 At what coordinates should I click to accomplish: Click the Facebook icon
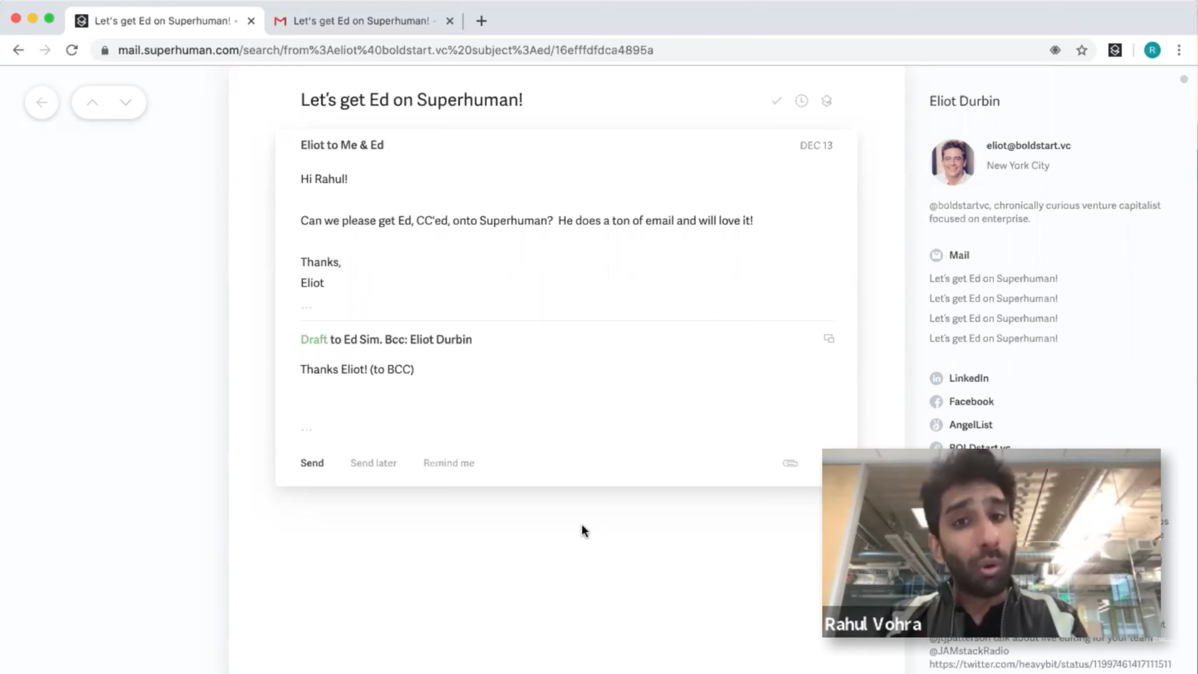click(x=936, y=401)
